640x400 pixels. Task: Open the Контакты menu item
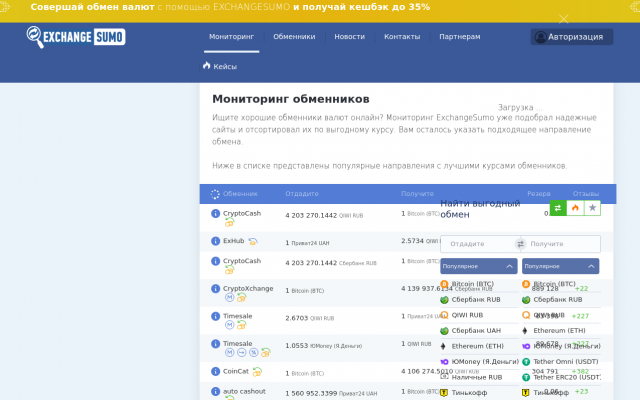[402, 37]
